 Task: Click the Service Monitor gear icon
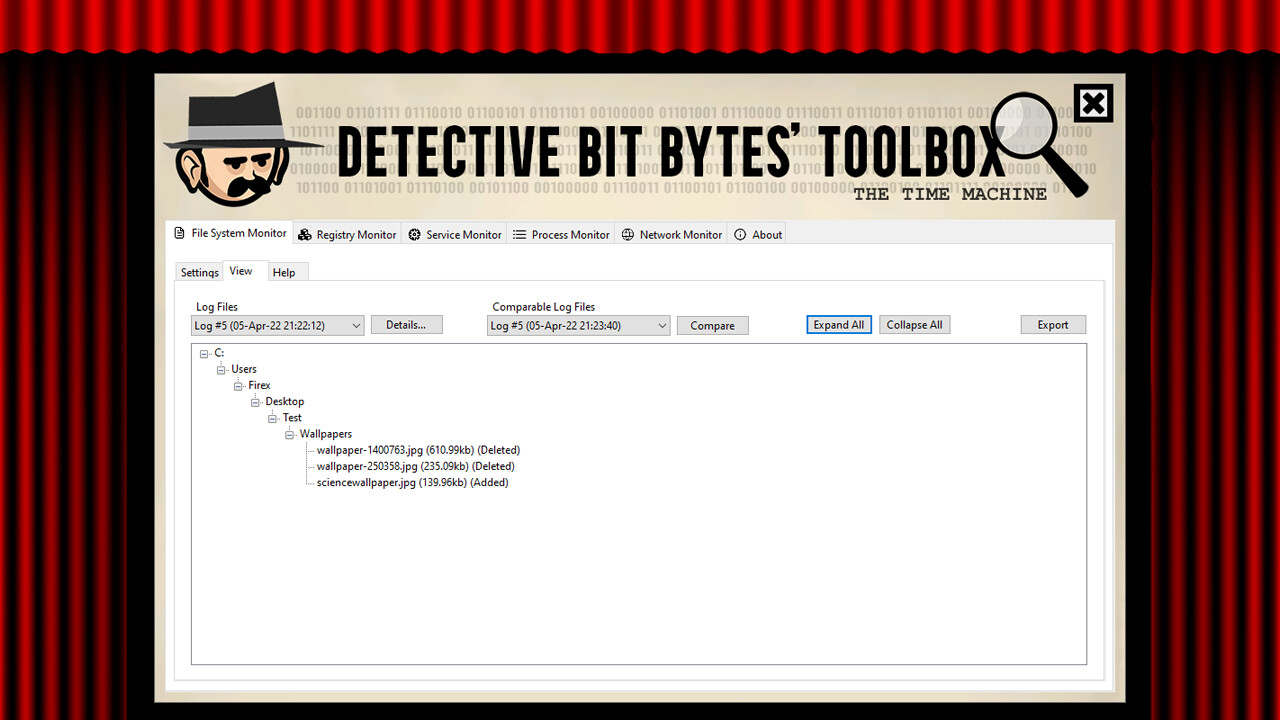(x=414, y=234)
